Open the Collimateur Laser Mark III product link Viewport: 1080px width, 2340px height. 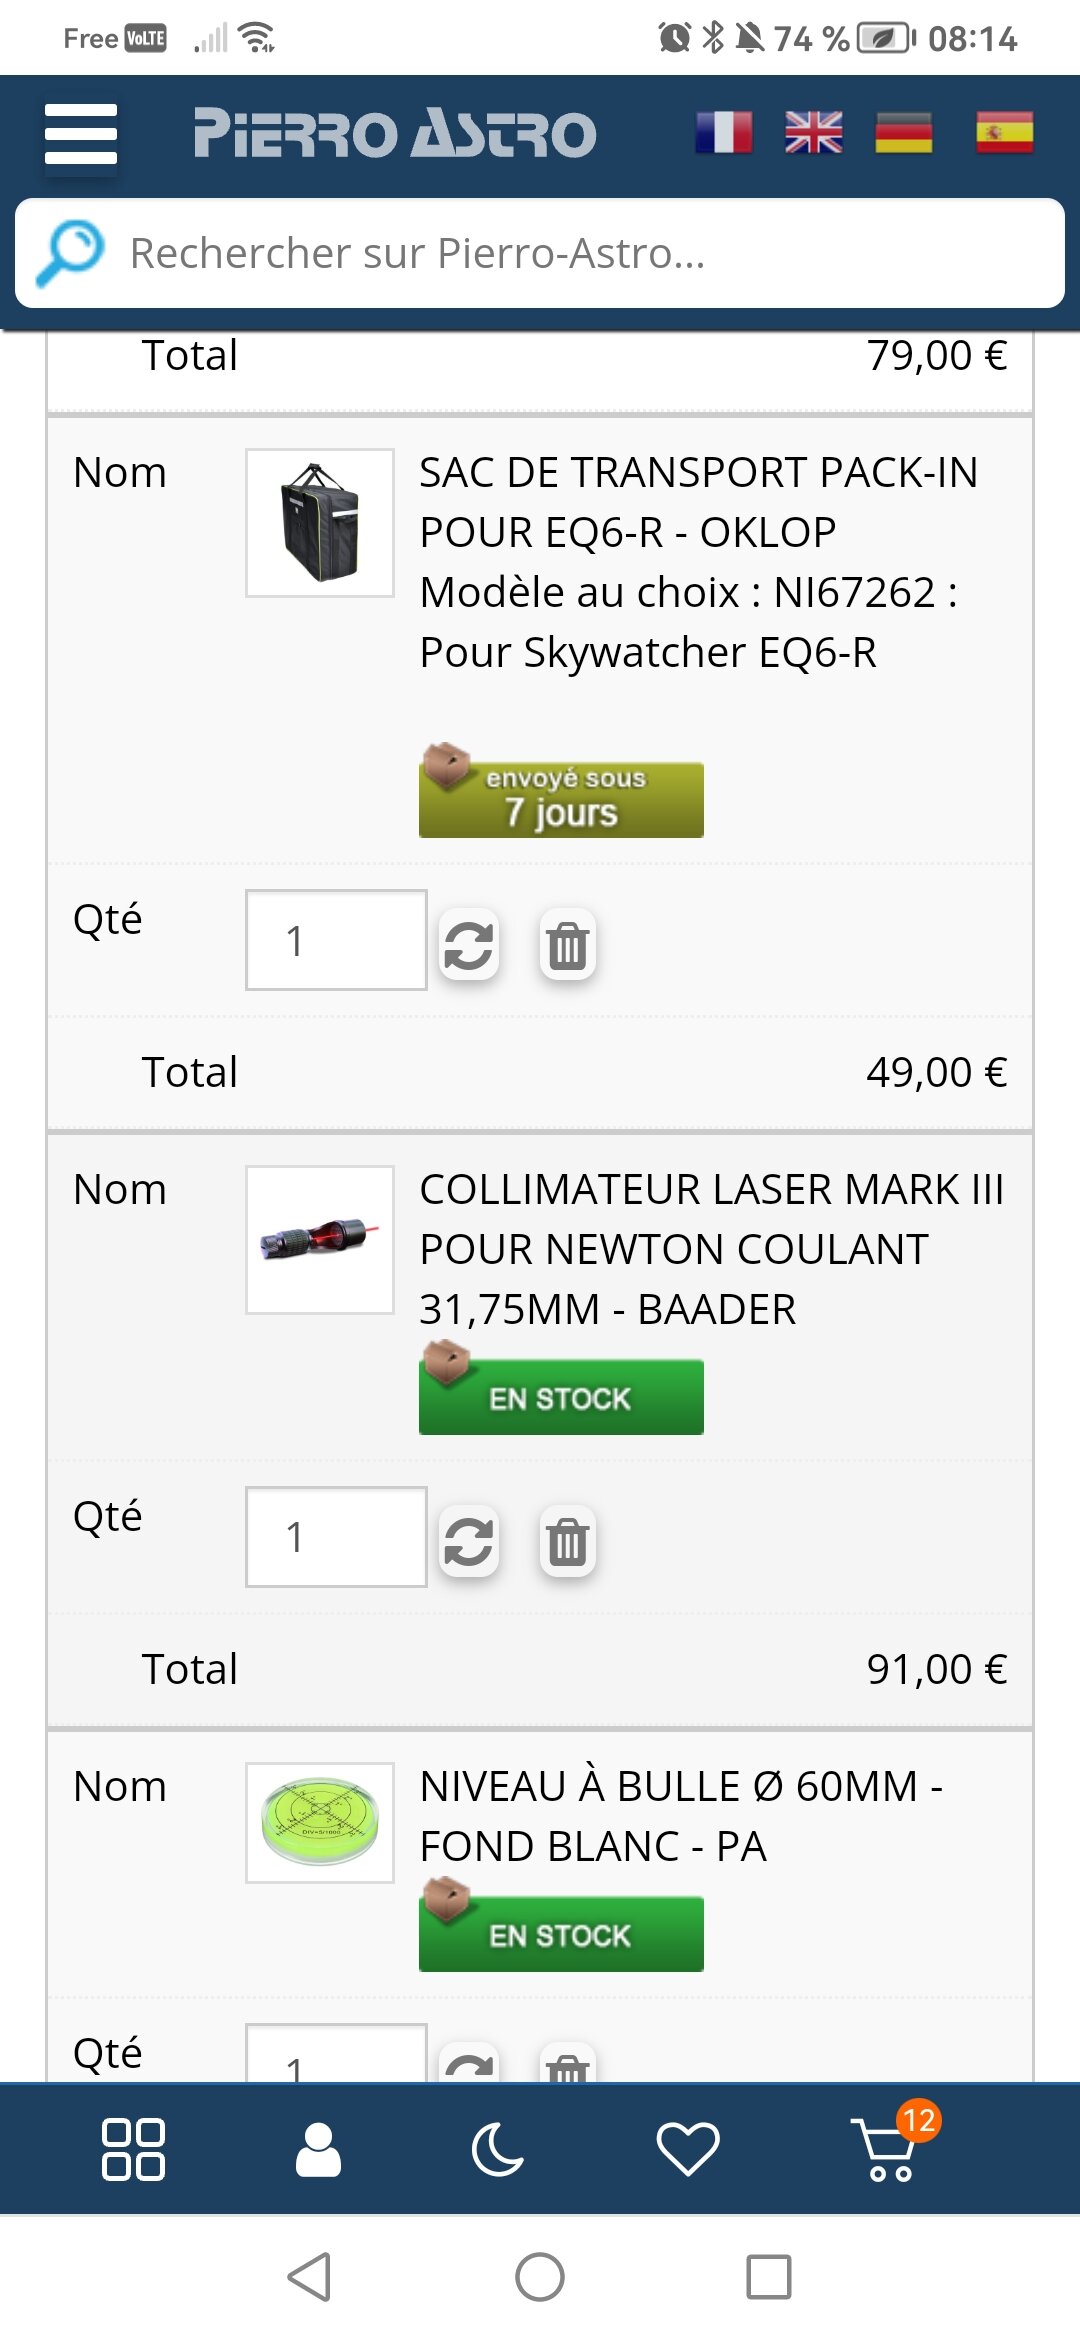click(x=710, y=1249)
